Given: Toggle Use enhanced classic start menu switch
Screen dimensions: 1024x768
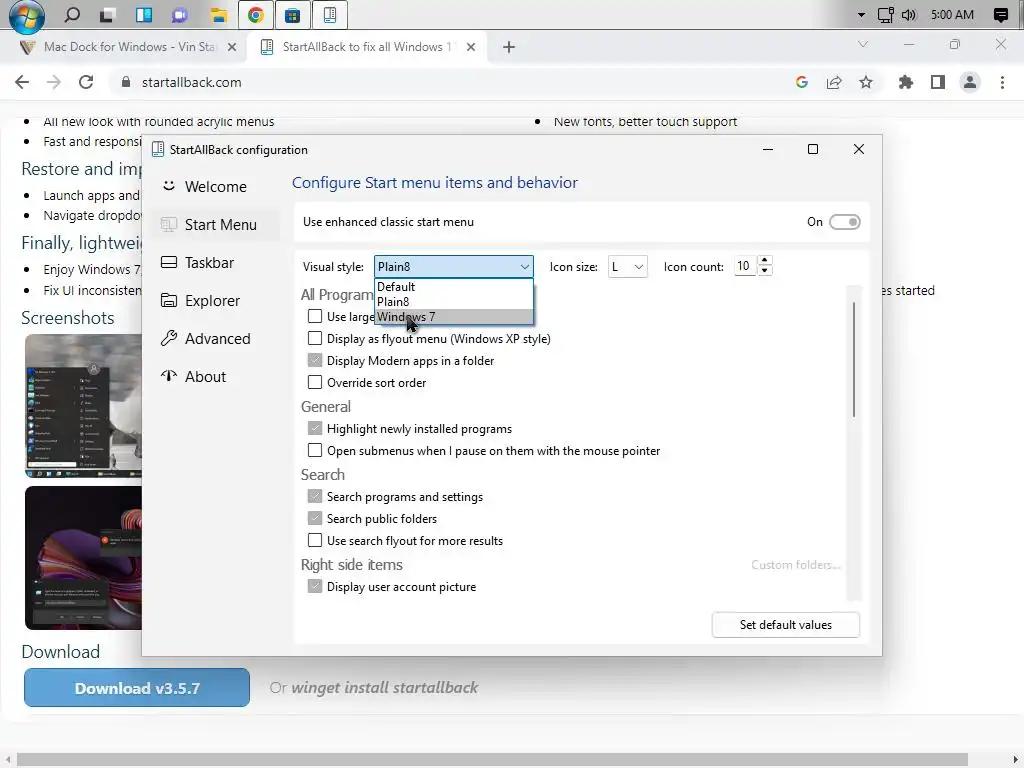Looking at the screenshot, I should pyautogui.click(x=844, y=222).
